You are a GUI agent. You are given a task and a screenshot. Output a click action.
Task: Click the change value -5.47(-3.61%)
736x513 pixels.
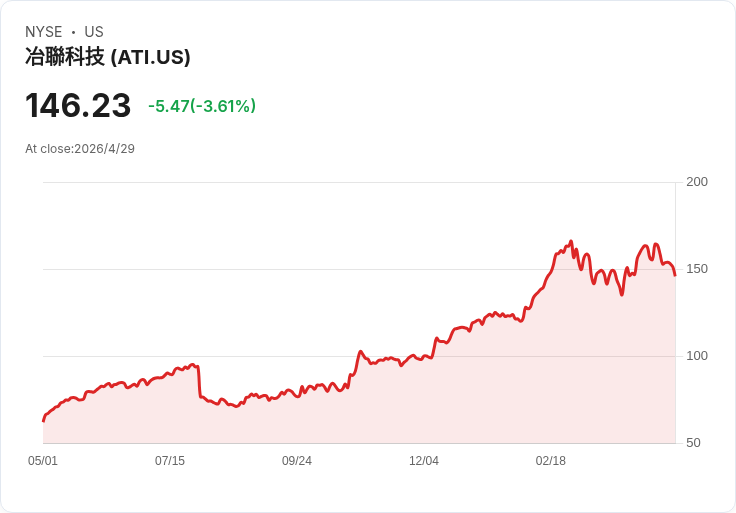coord(202,106)
